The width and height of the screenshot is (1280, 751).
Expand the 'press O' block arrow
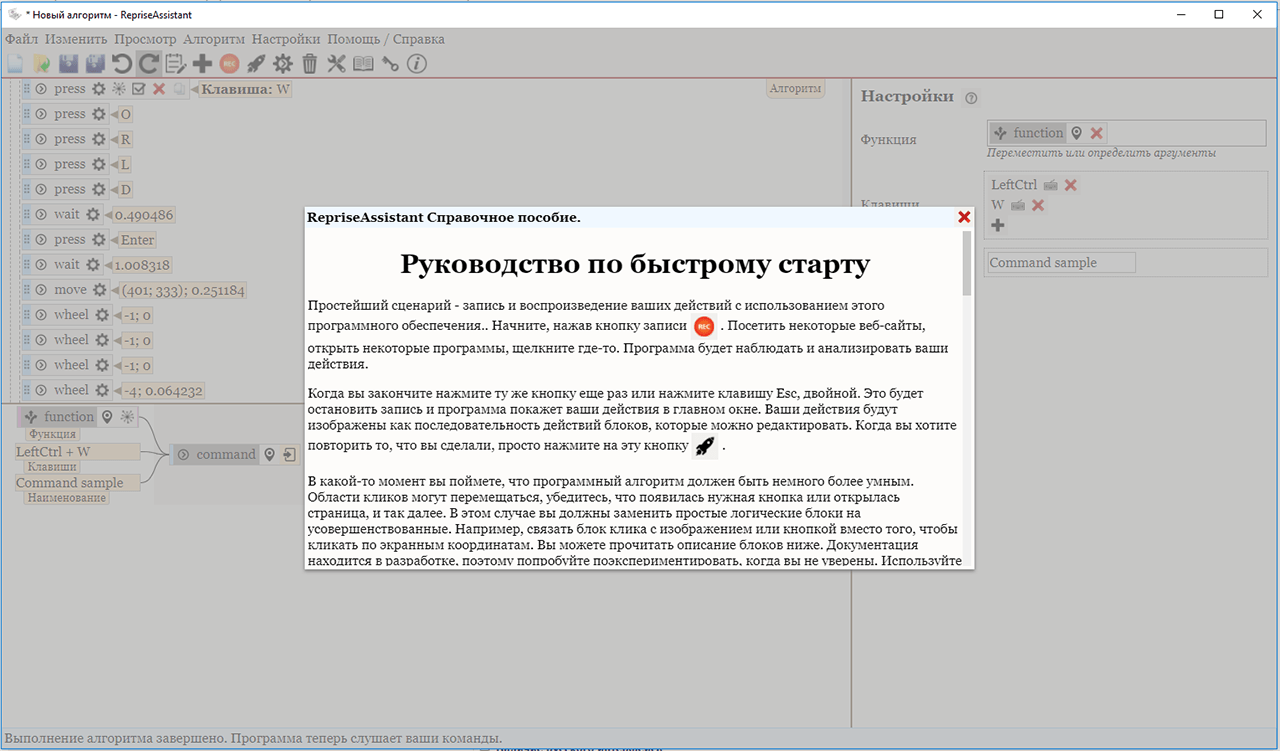(41, 114)
